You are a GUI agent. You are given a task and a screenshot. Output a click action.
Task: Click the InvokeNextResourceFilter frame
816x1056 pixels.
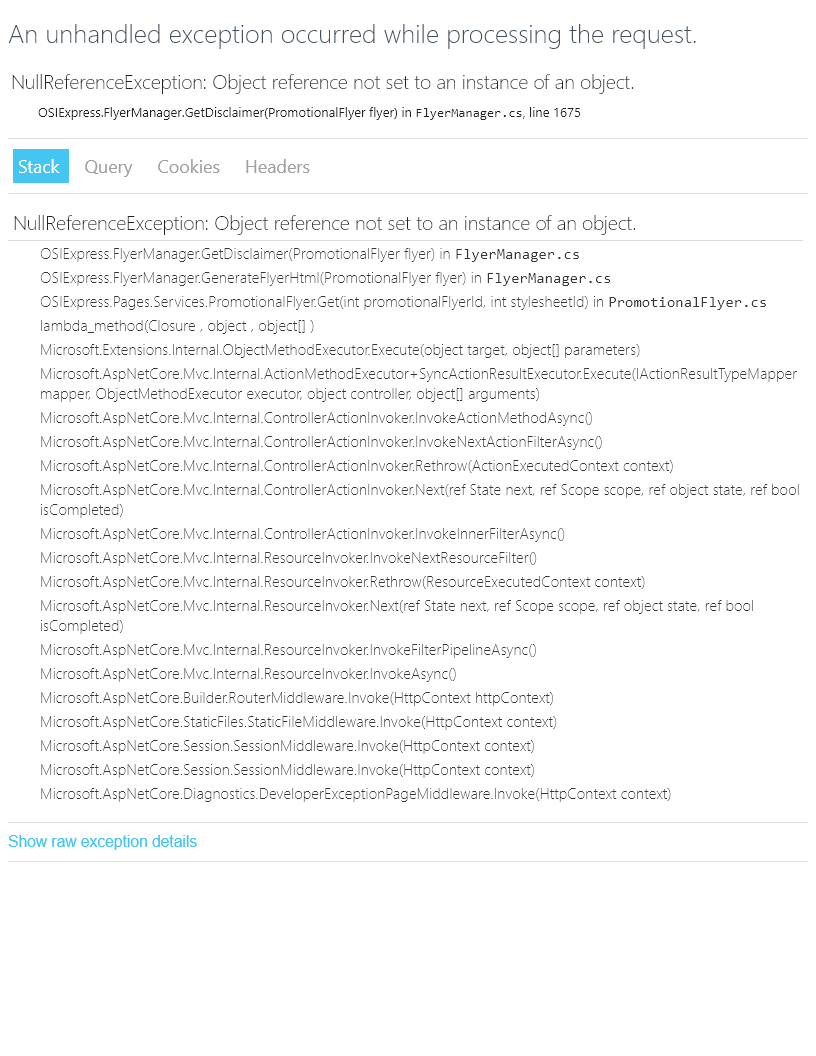coord(288,558)
